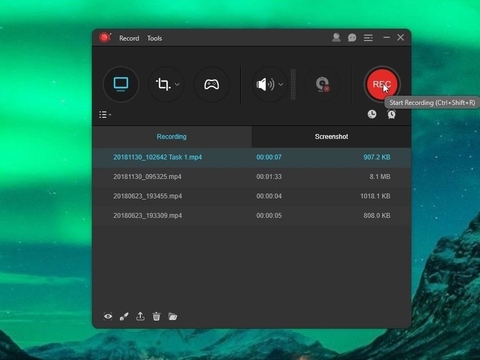Open the task scheduler alarm icon
Screen dimensions: 480x360
pyautogui.click(x=391, y=114)
